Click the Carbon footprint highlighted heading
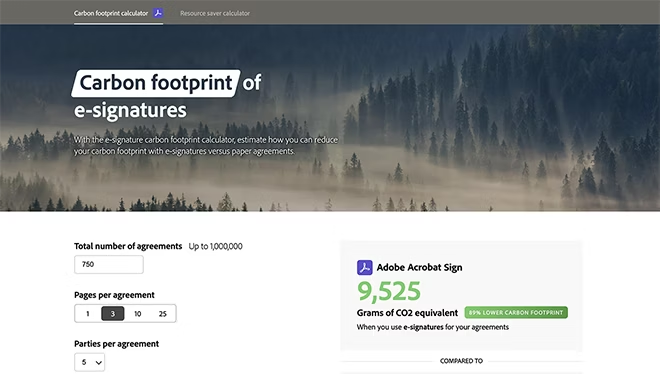660x374 pixels. pos(156,83)
